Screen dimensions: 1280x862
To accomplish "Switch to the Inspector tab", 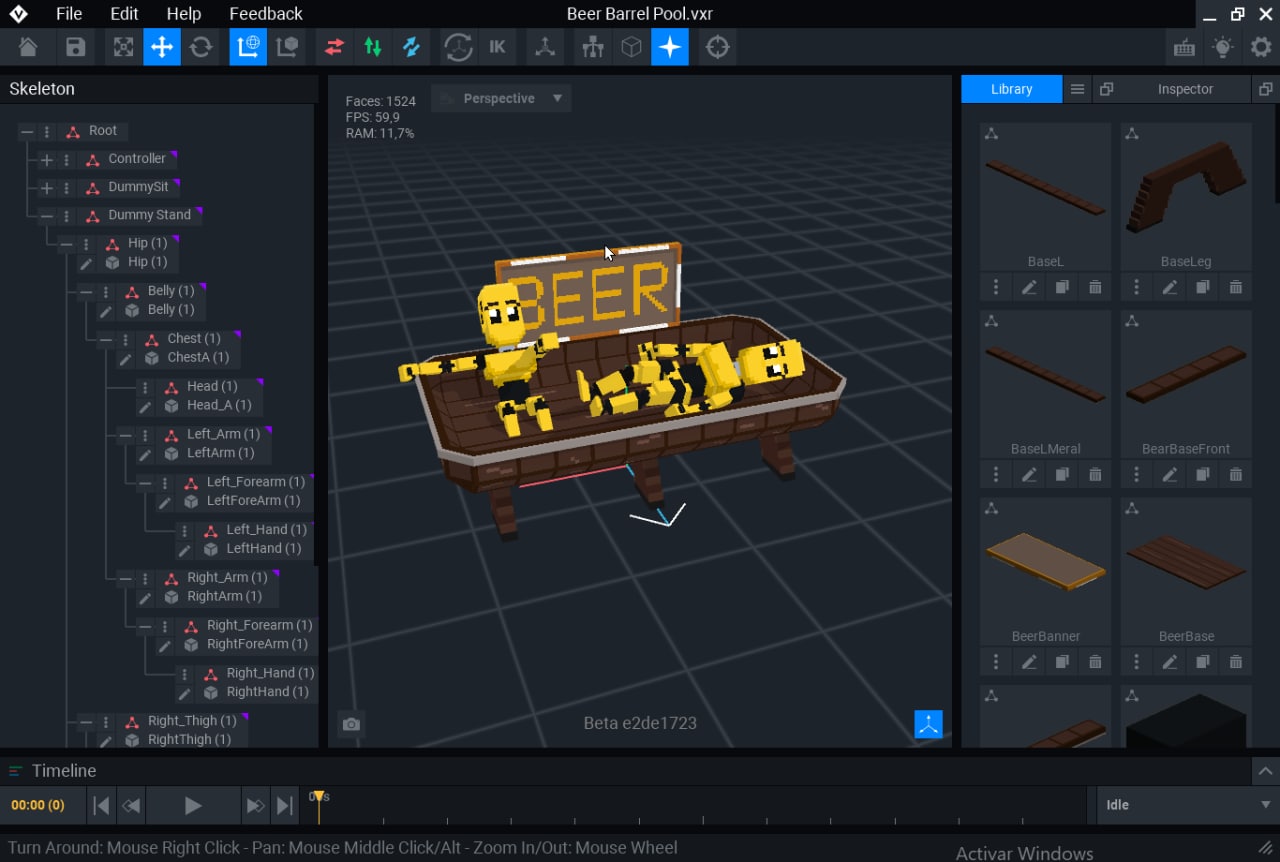I will [x=1185, y=89].
